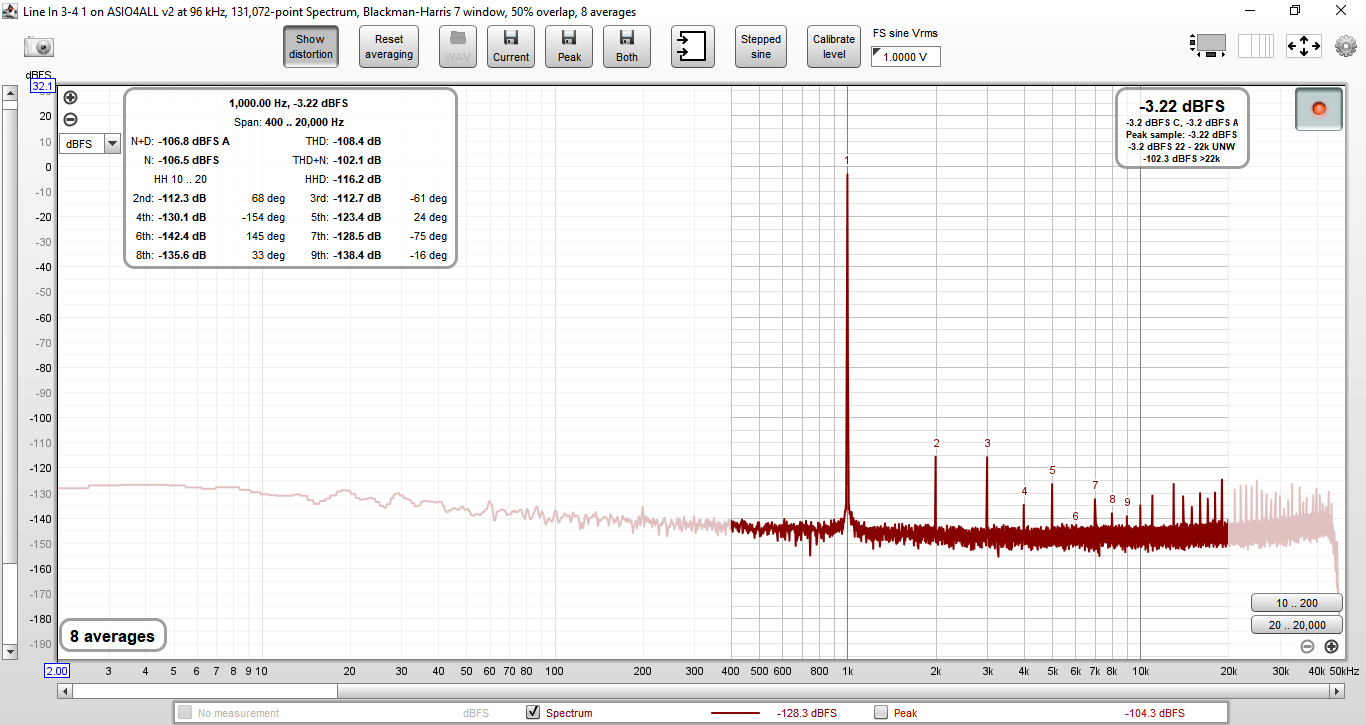This screenshot has width=1366, height=725.
Task: Click the import arrow-into-box icon
Action: tap(693, 46)
